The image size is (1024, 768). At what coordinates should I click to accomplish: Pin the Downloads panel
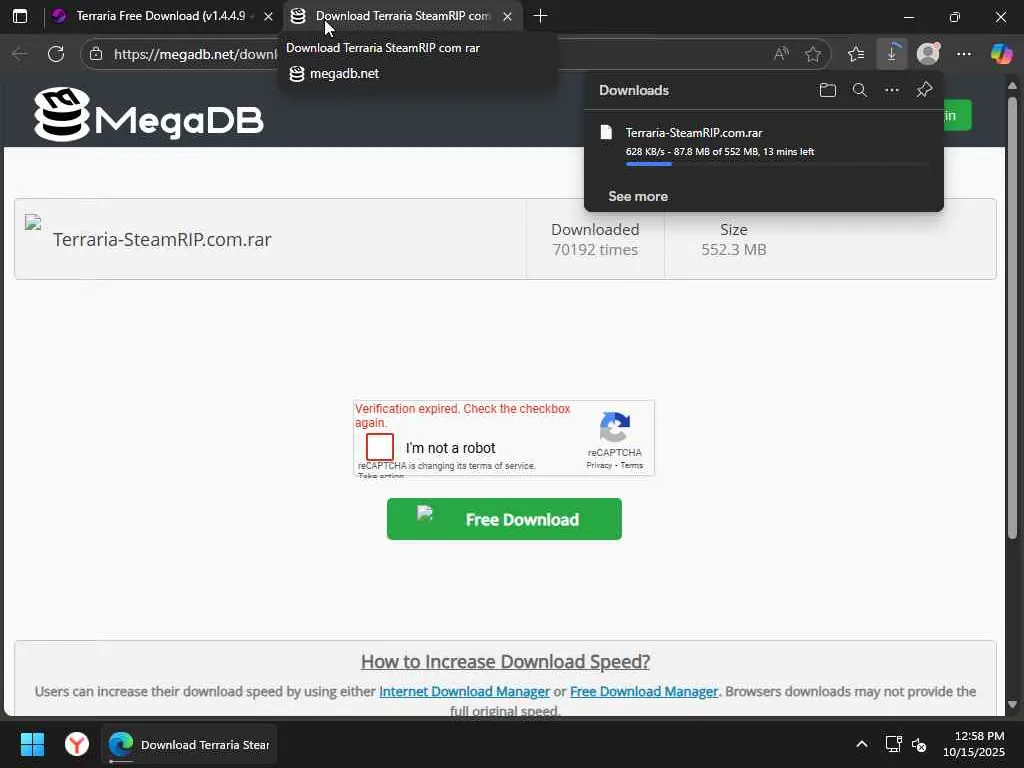[x=924, y=90]
